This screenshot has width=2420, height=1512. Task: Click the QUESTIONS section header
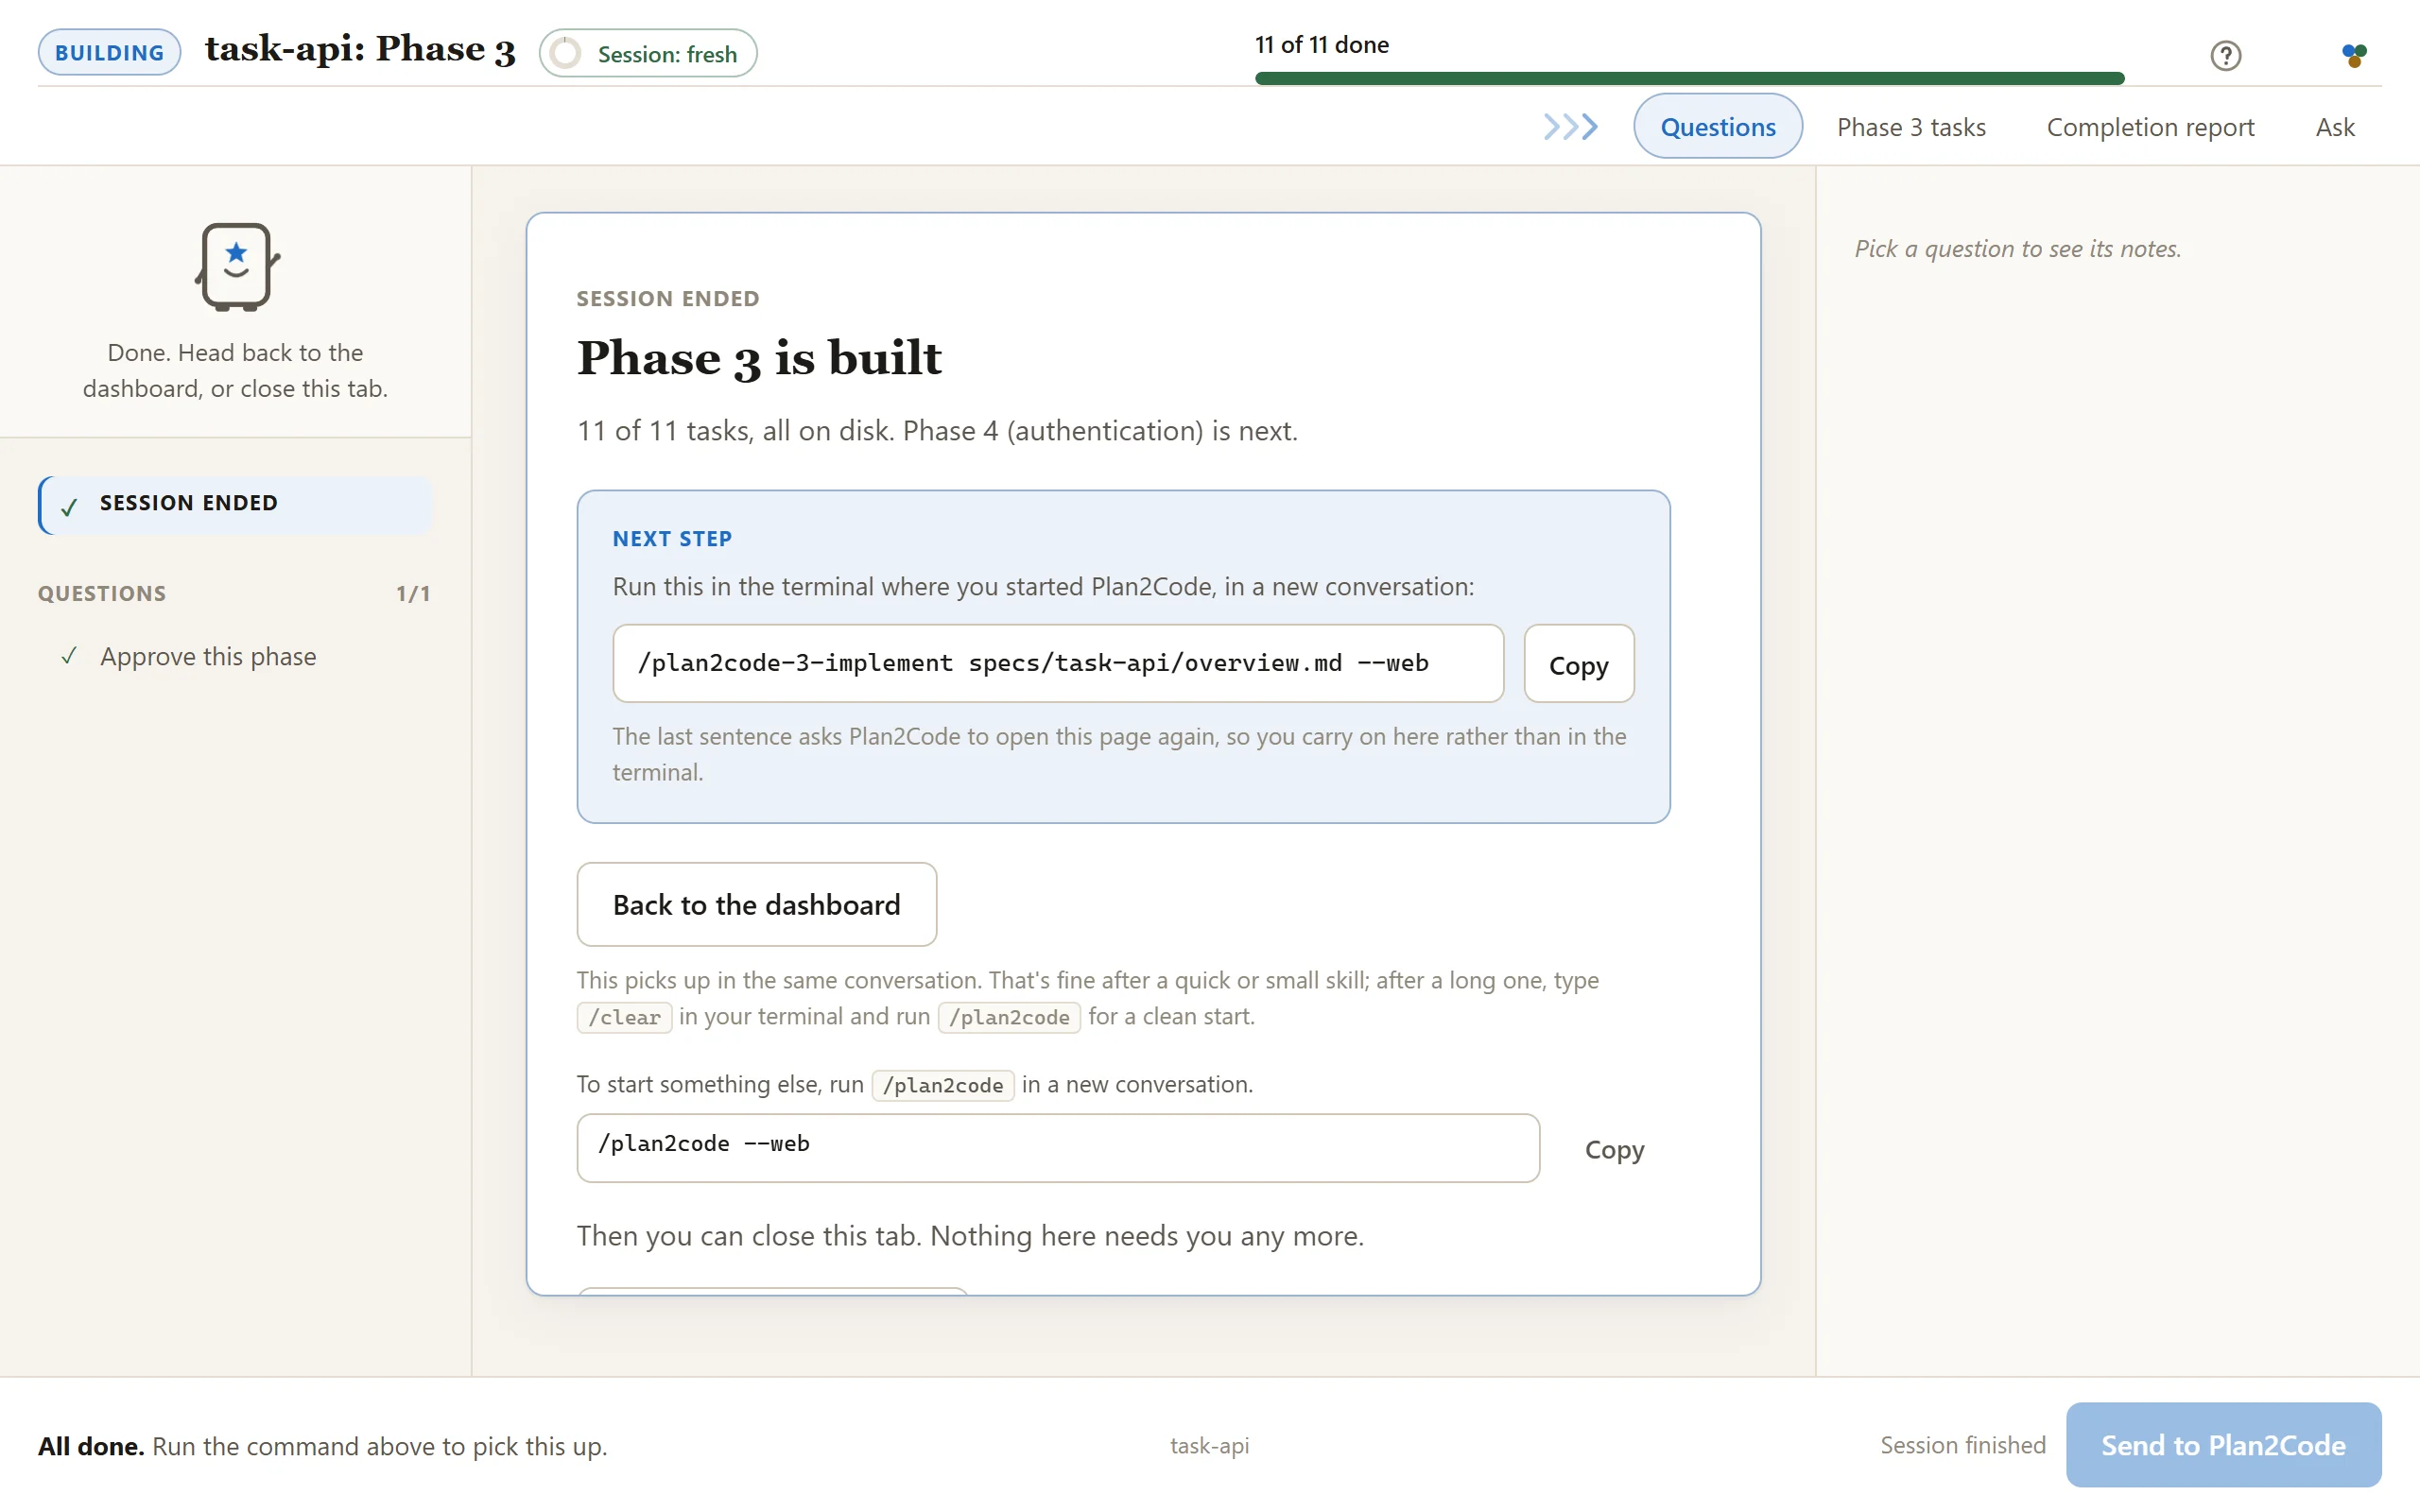point(102,593)
